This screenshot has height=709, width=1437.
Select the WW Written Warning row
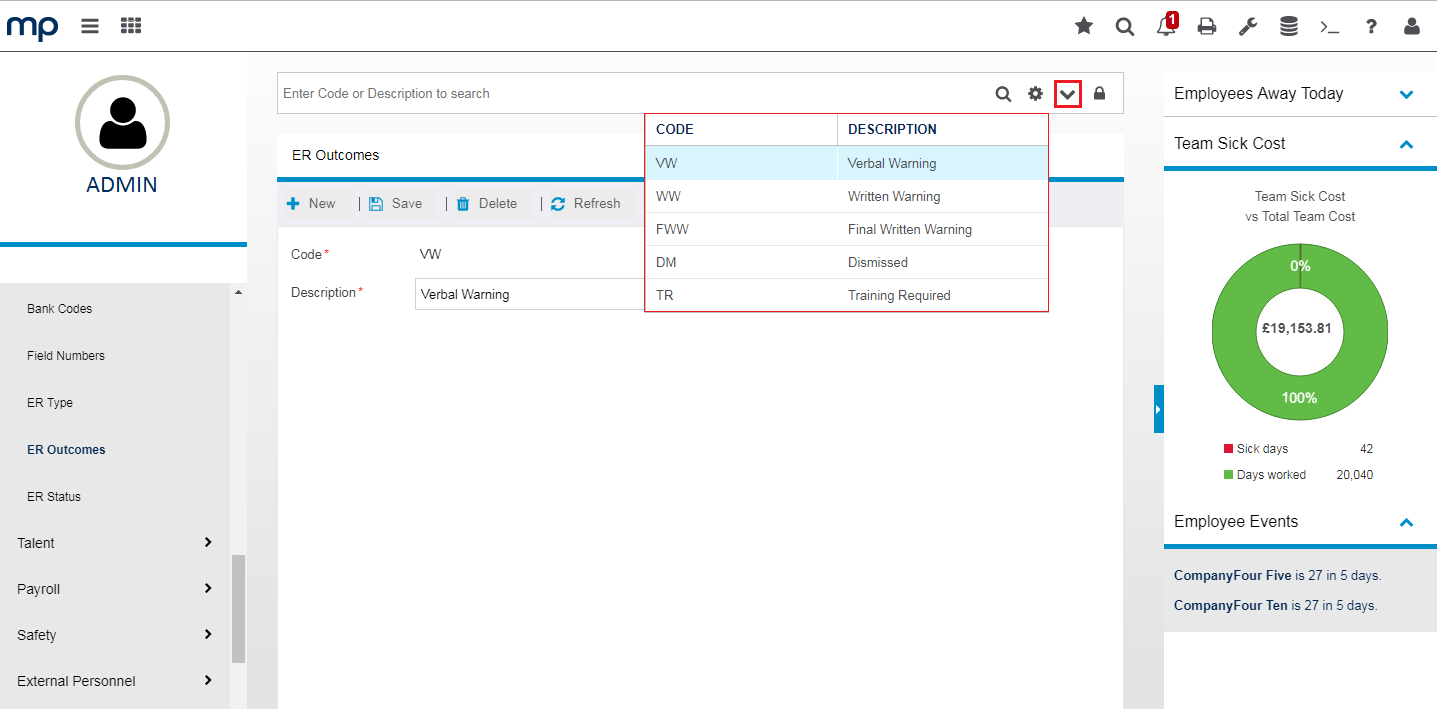point(846,196)
